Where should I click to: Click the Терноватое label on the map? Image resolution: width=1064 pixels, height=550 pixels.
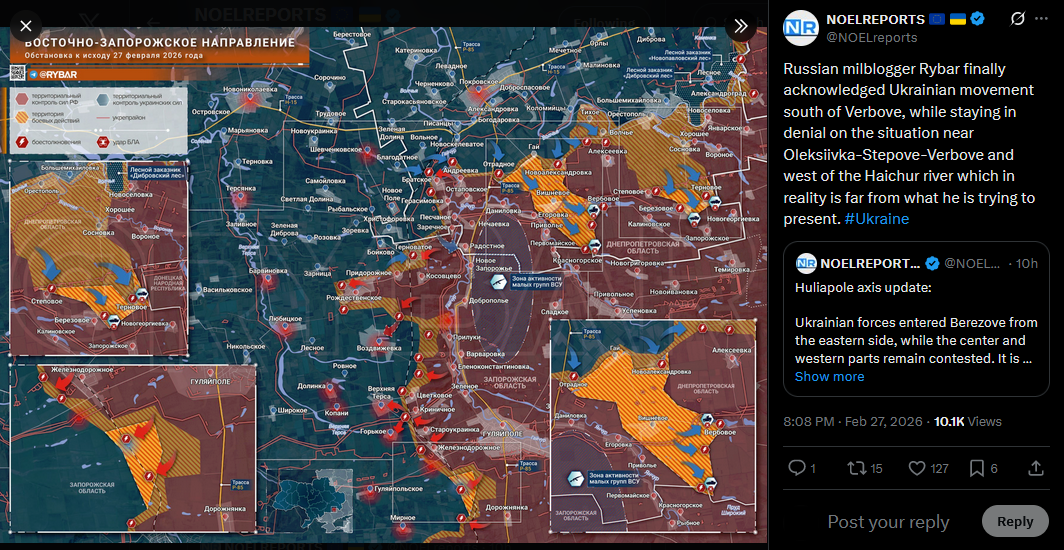click(413, 248)
